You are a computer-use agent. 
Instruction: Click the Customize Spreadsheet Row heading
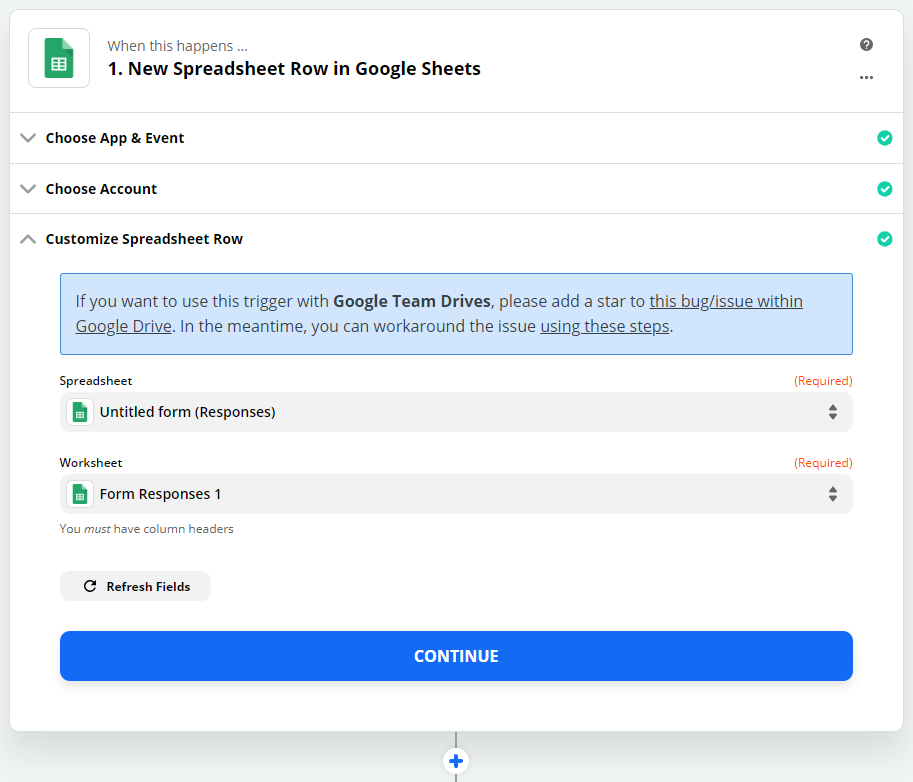click(x=144, y=239)
